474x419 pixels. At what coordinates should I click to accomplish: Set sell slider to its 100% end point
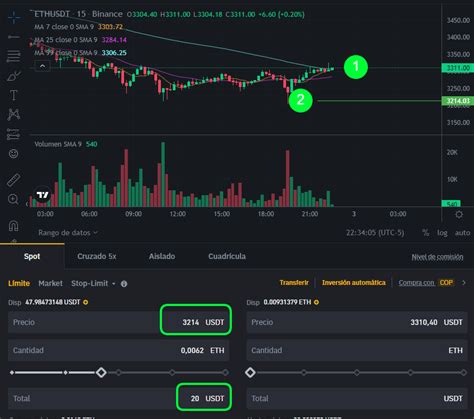click(x=464, y=372)
